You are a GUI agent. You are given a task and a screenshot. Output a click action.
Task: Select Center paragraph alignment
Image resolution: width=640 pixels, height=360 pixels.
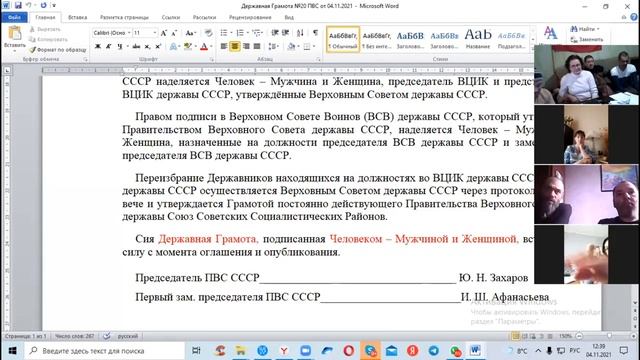pyautogui.click(x=235, y=47)
